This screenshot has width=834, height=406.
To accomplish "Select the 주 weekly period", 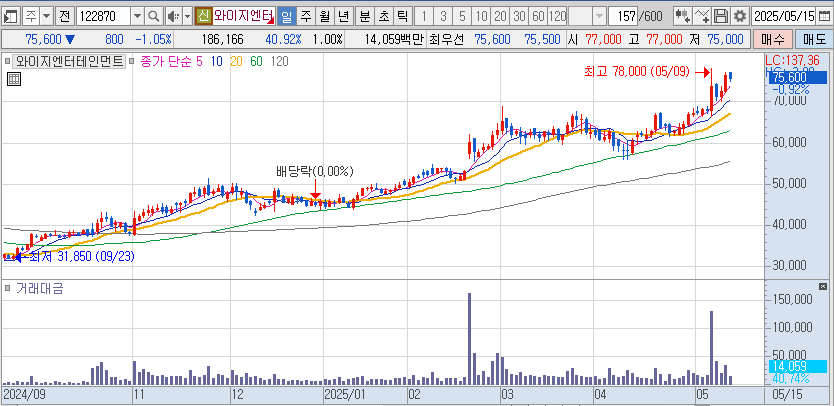I will 305,17.
